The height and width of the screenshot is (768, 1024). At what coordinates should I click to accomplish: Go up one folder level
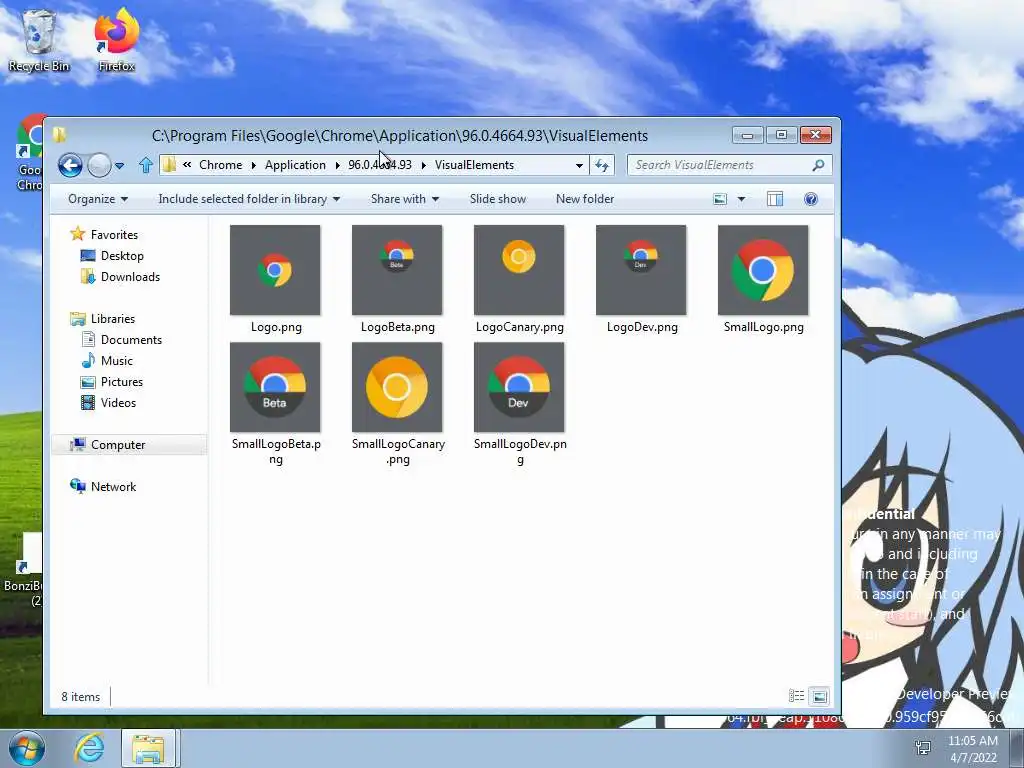tap(146, 165)
